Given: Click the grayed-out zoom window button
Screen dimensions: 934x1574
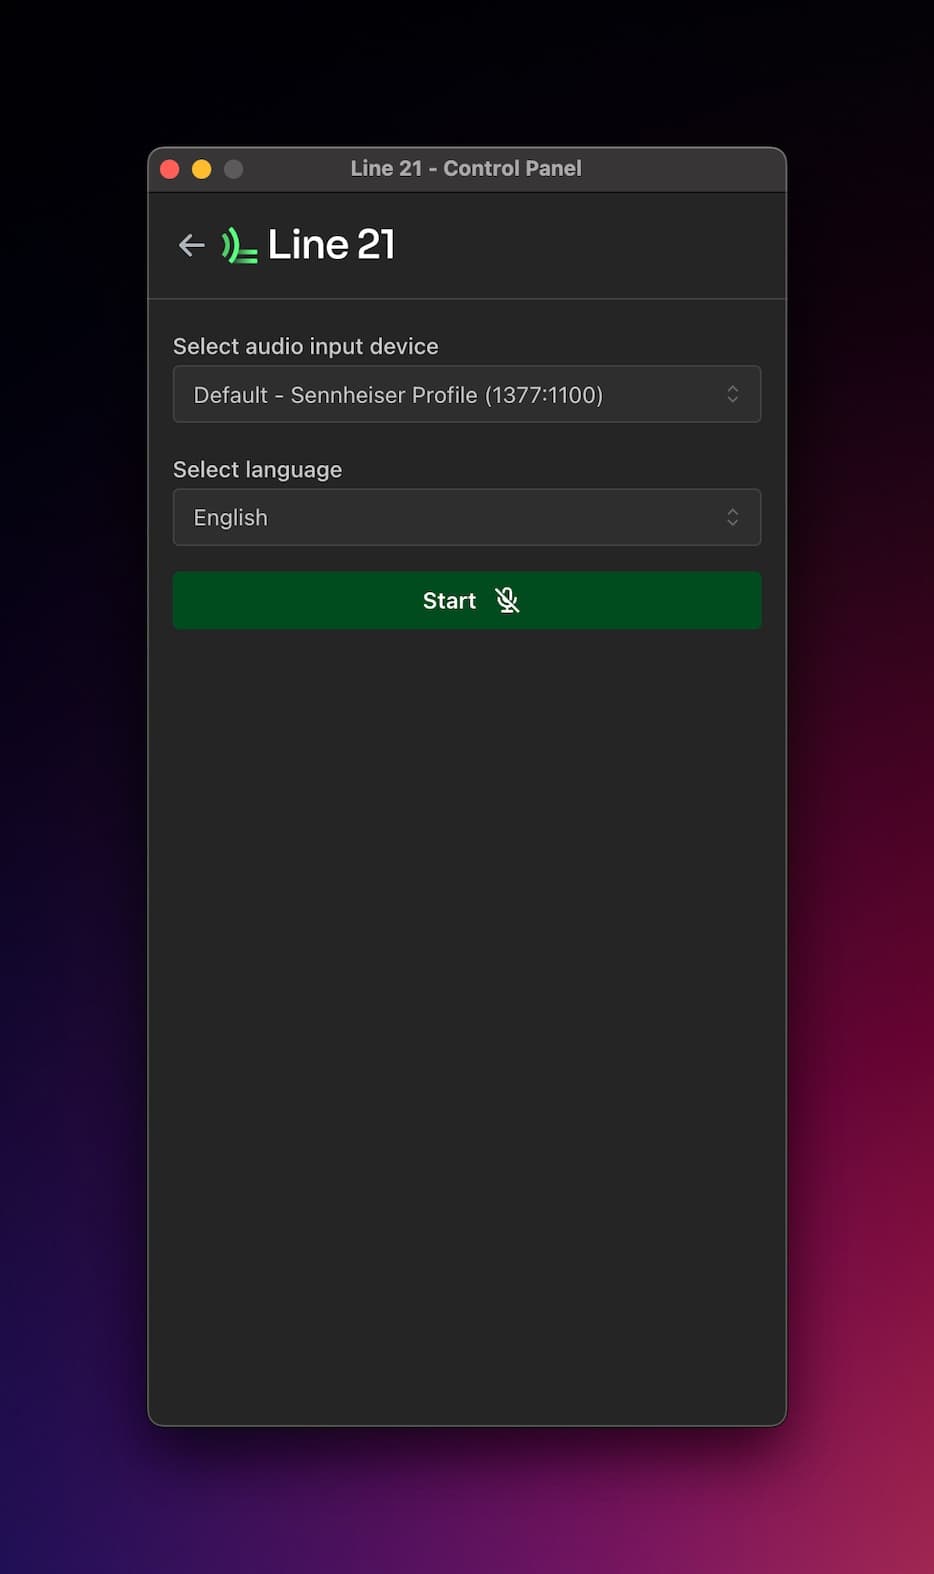Looking at the screenshot, I should (234, 169).
